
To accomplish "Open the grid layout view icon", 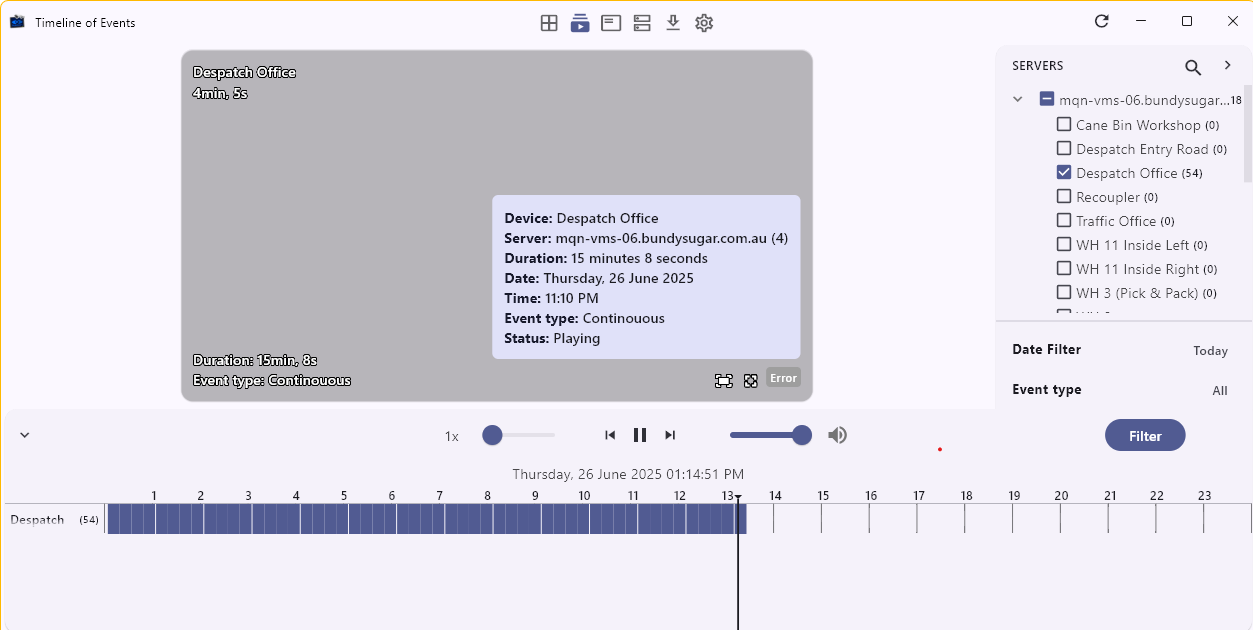I will coord(549,23).
